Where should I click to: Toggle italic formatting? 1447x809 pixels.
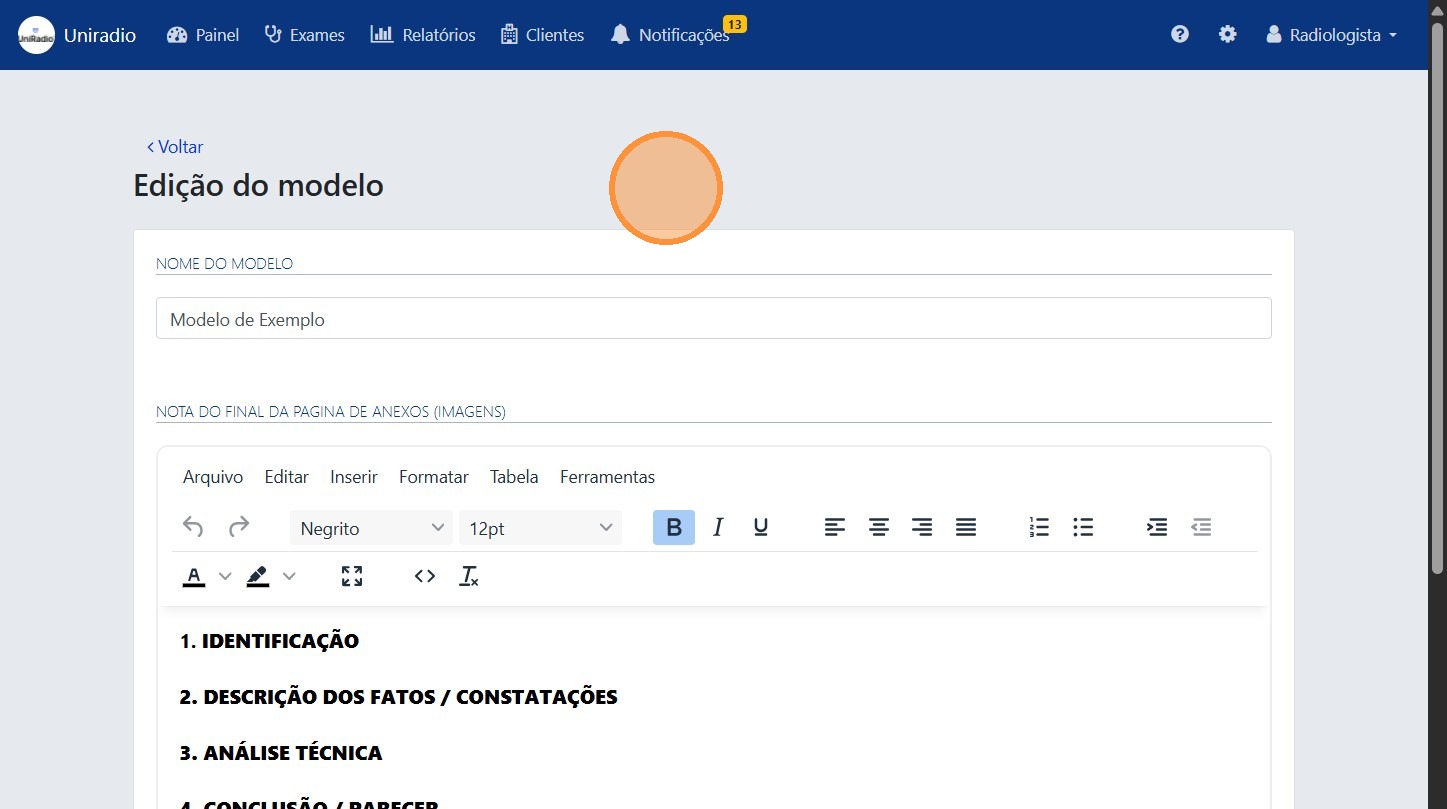click(717, 527)
